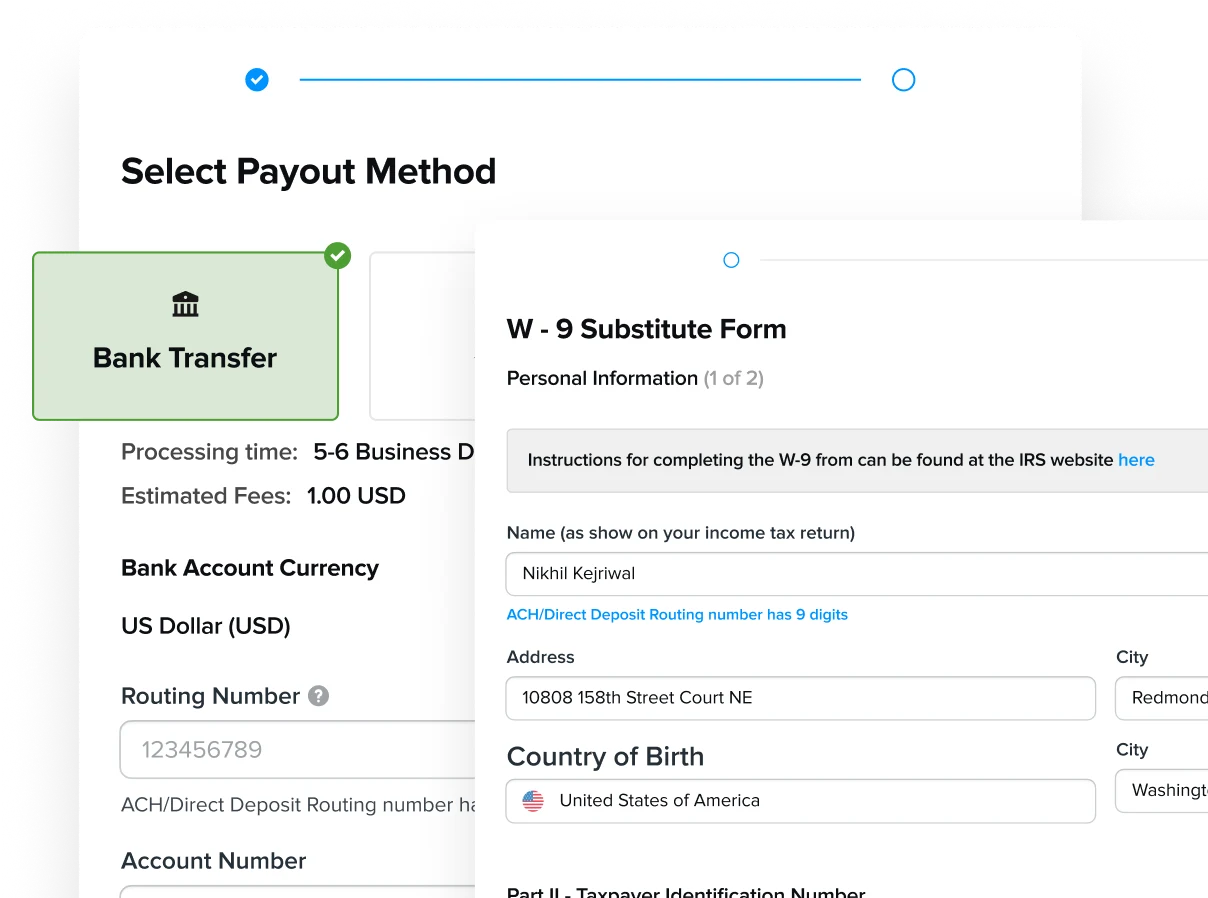Click the Routing Number help question mark

318,696
